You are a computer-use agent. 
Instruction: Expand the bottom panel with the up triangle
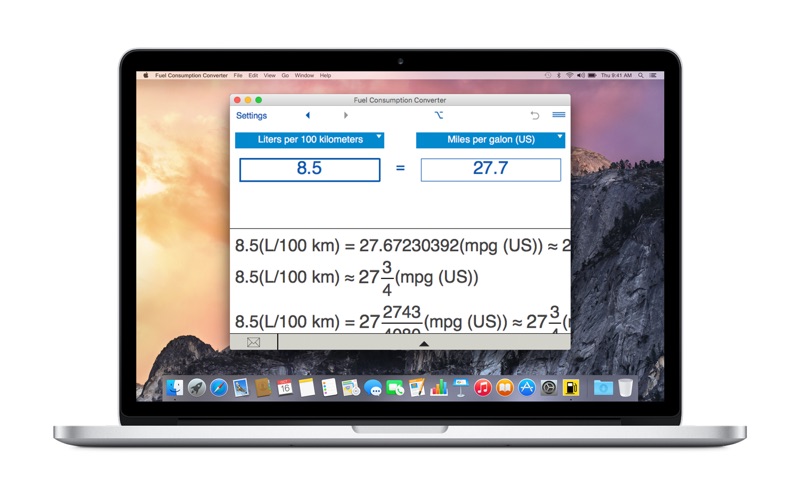(x=423, y=343)
